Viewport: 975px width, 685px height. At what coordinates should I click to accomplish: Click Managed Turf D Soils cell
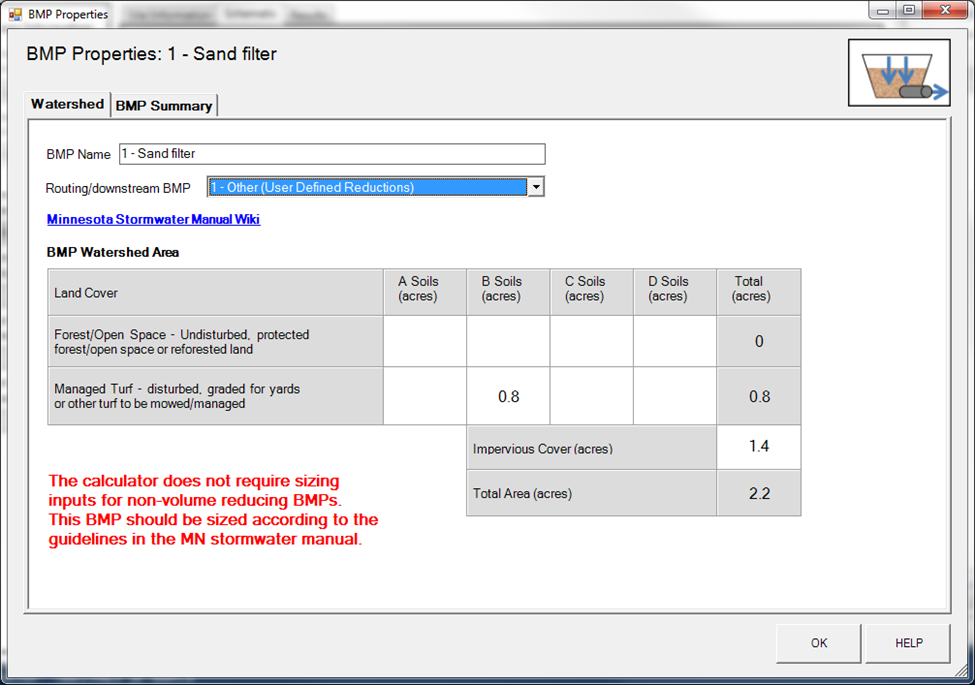coord(675,396)
